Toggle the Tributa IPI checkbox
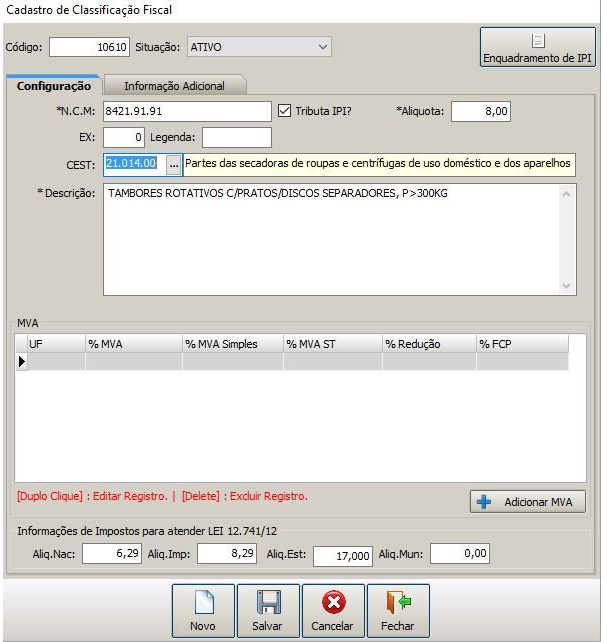 point(285,111)
